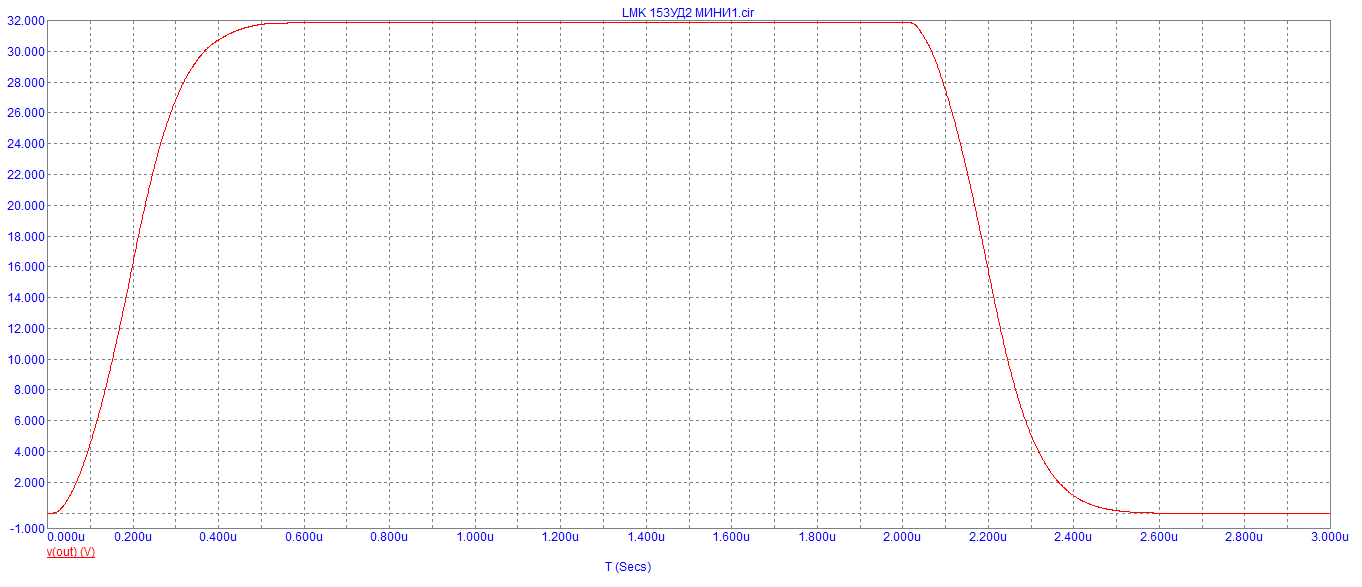The image size is (1362, 587).
Task: Click the 30.000 Y-axis value
Action: point(25,52)
